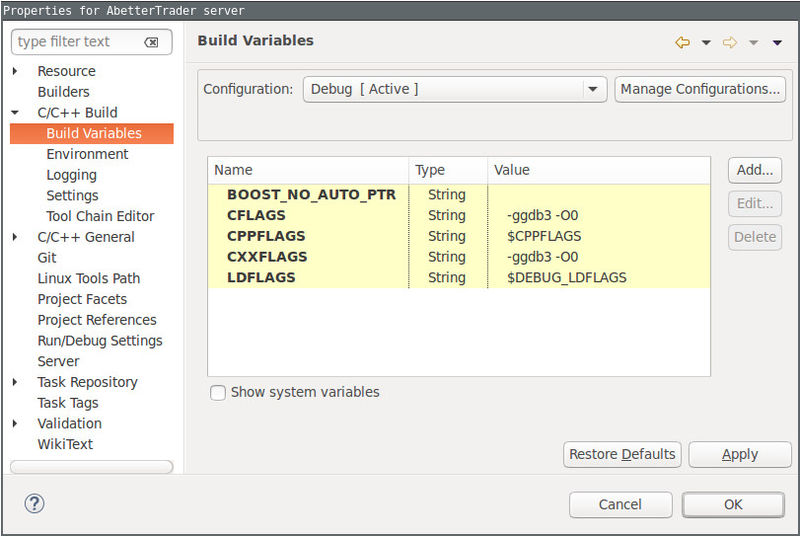The height and width of the screenshot is (536, 800).
Task: Open the back history dropdown arrow
Action: [706, 43]
